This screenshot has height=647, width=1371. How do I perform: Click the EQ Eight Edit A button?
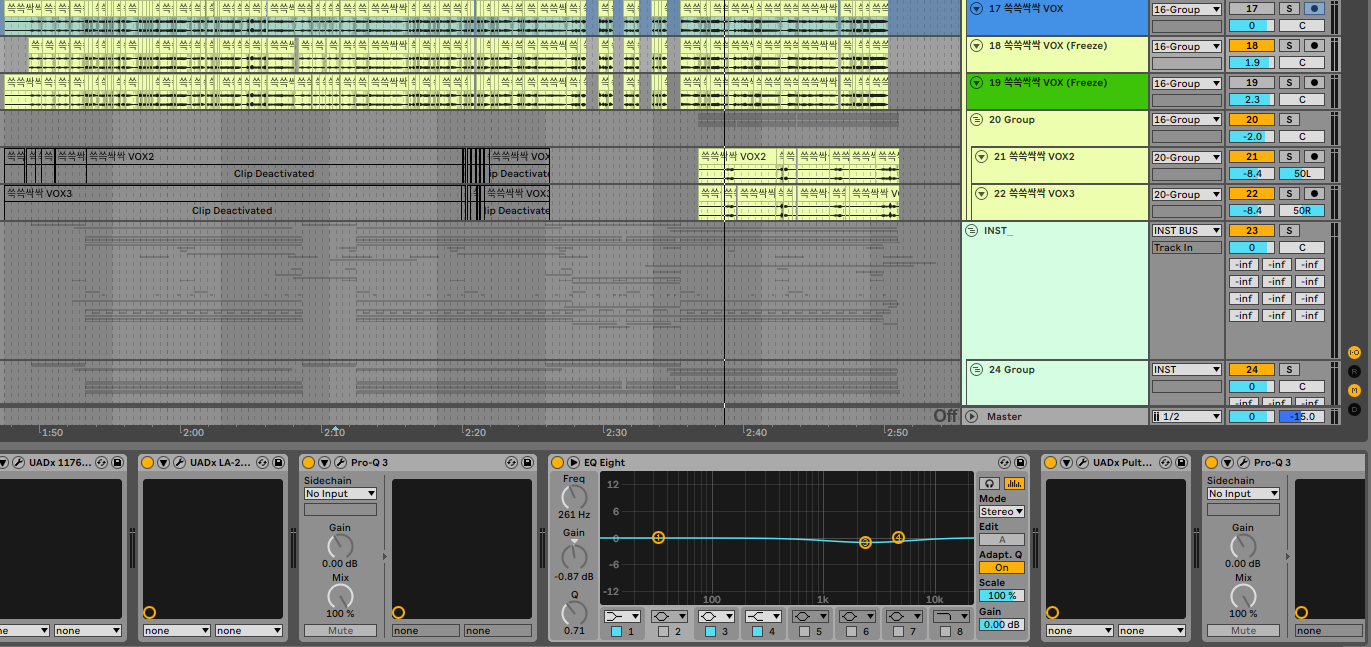coord(1001,540)
